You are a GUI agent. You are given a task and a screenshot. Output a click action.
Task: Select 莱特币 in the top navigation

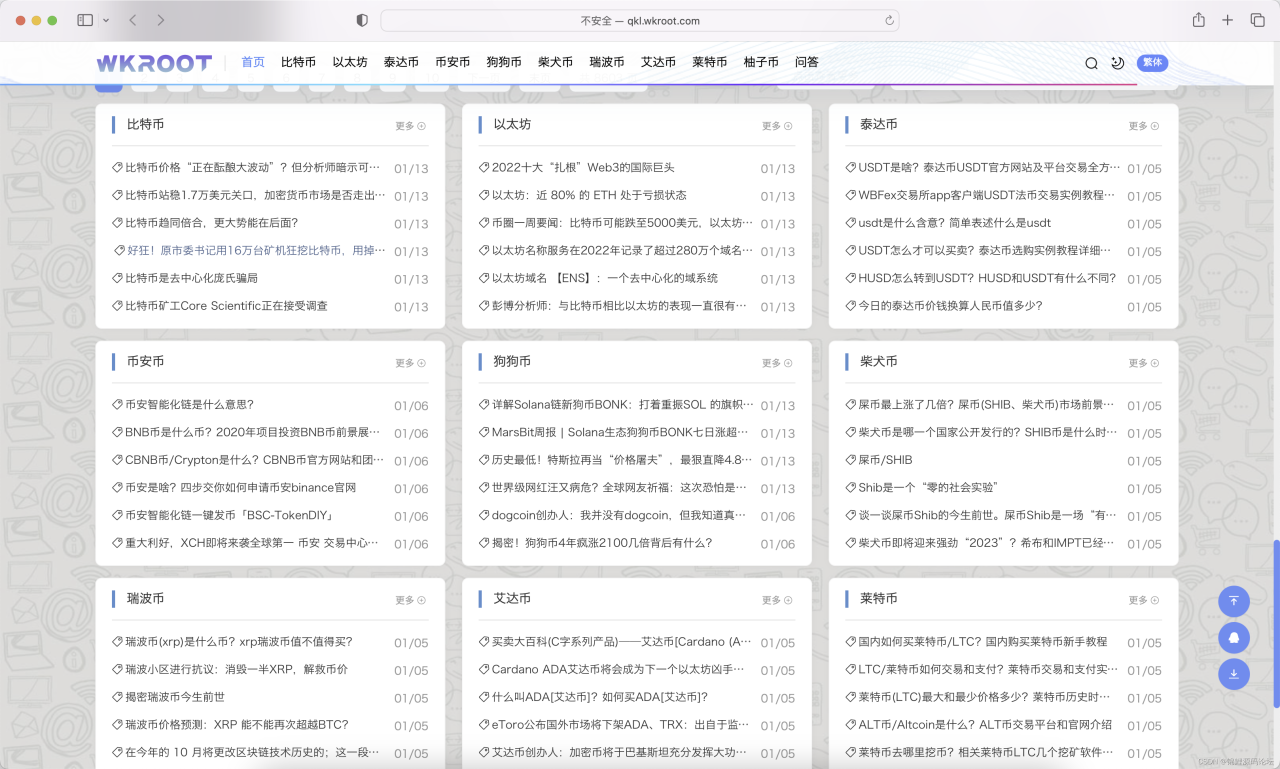tap(709, 62)
